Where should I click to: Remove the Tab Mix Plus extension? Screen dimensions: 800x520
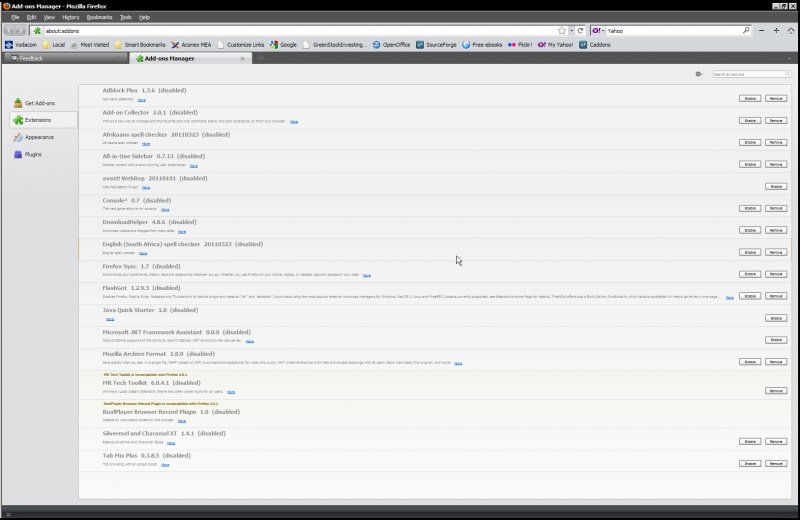tap(776, 463)
